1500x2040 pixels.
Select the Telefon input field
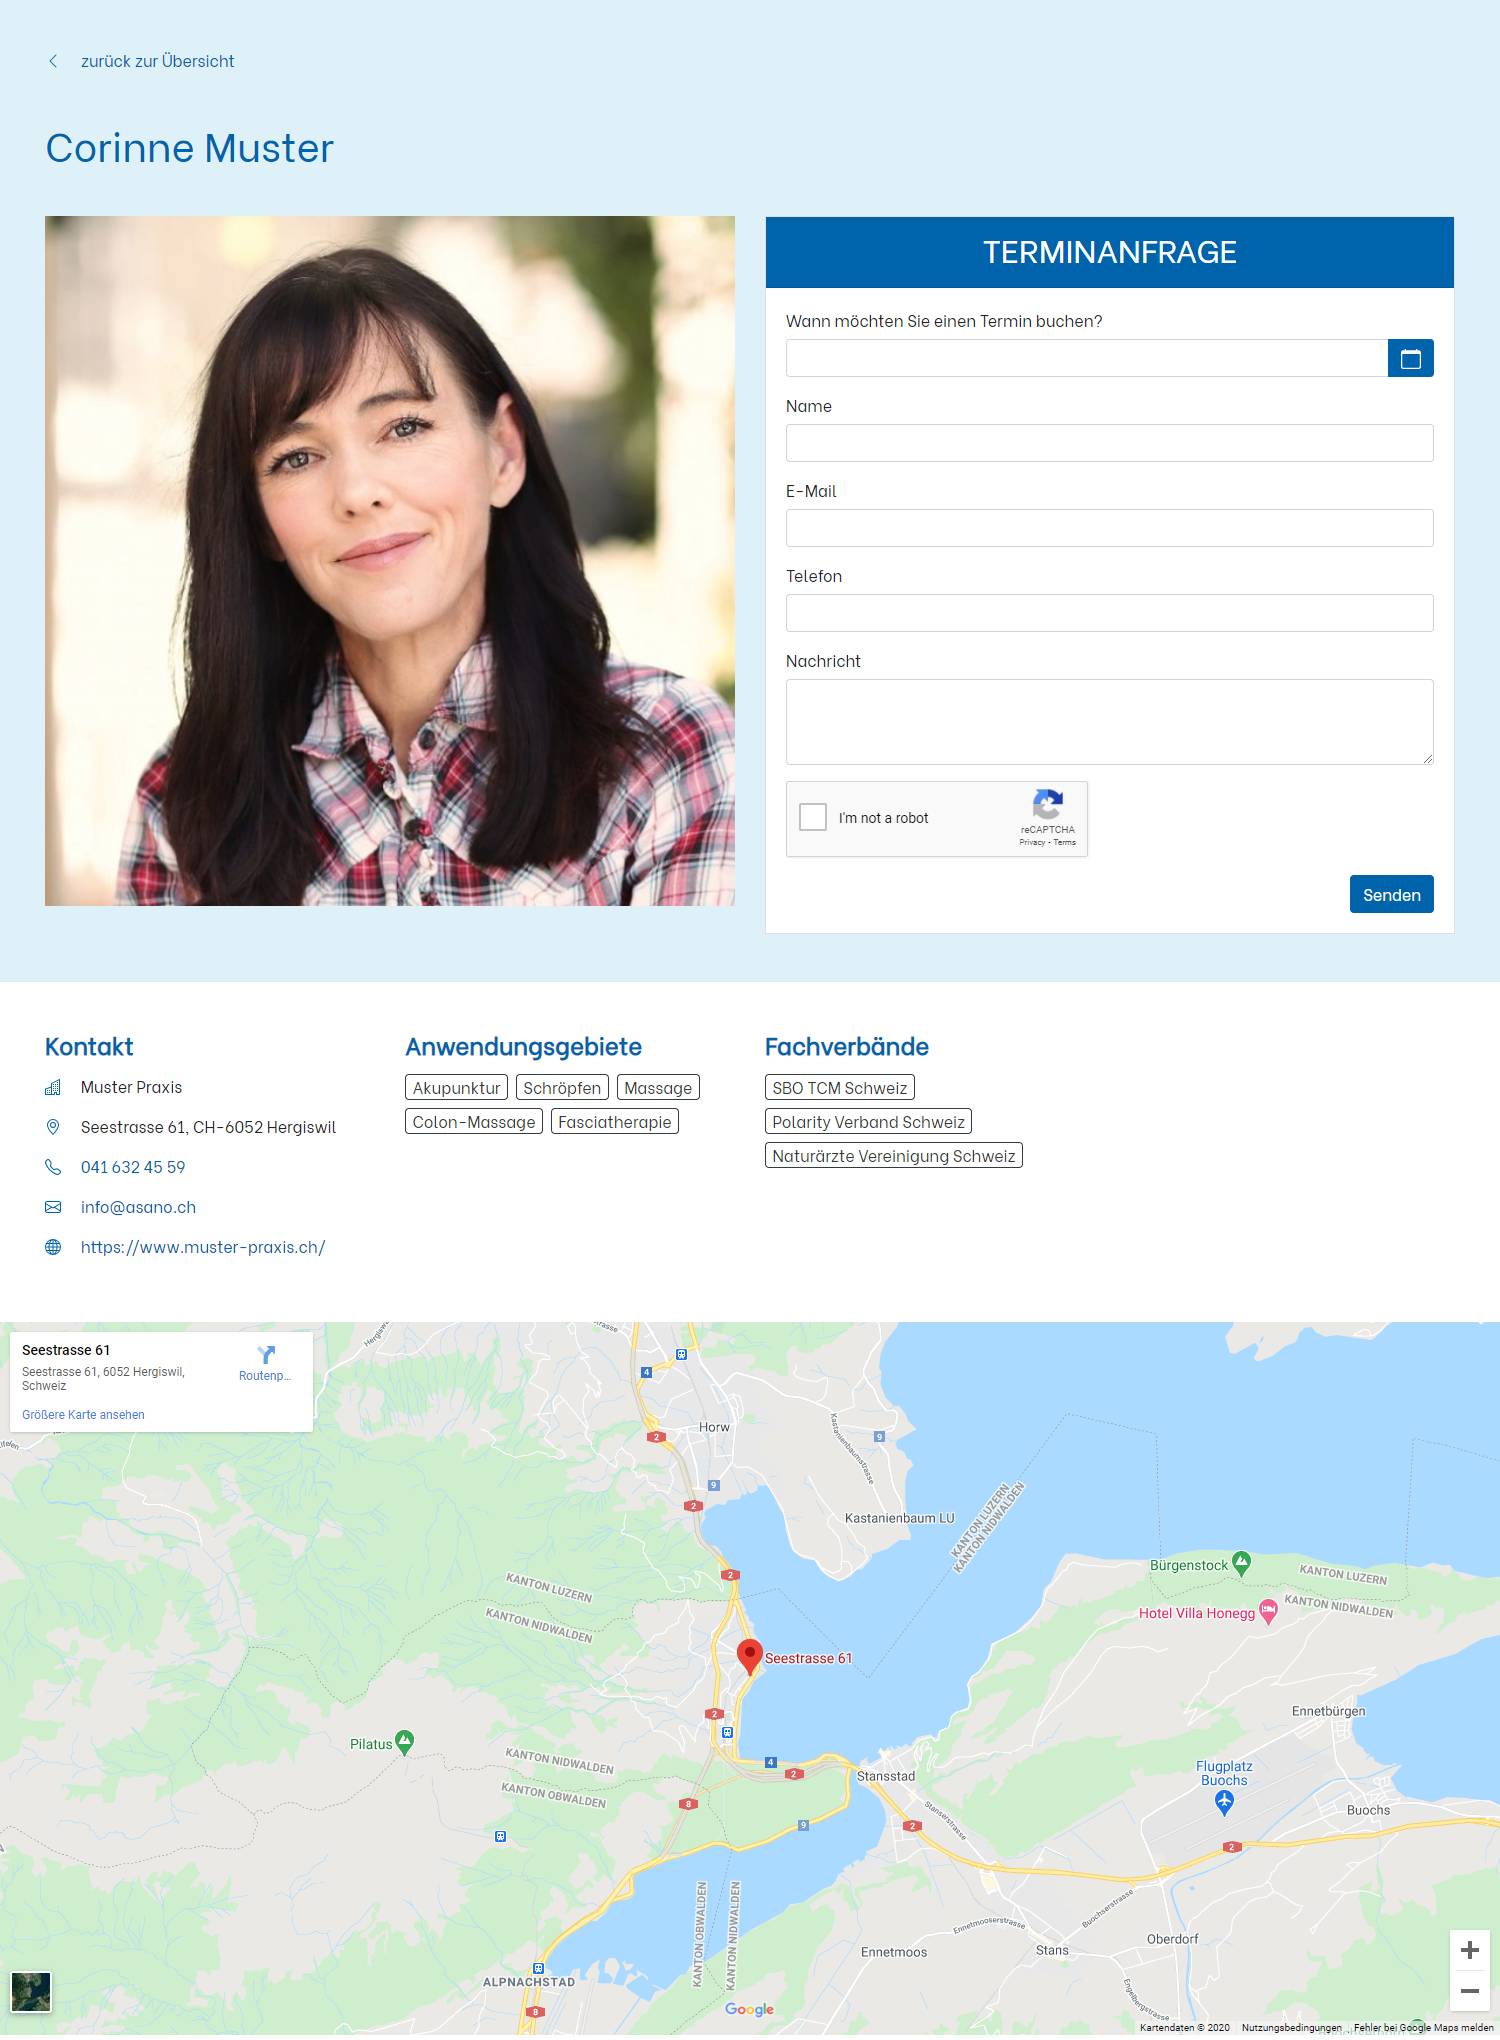pyautogui.click(x=1109, y=613)
